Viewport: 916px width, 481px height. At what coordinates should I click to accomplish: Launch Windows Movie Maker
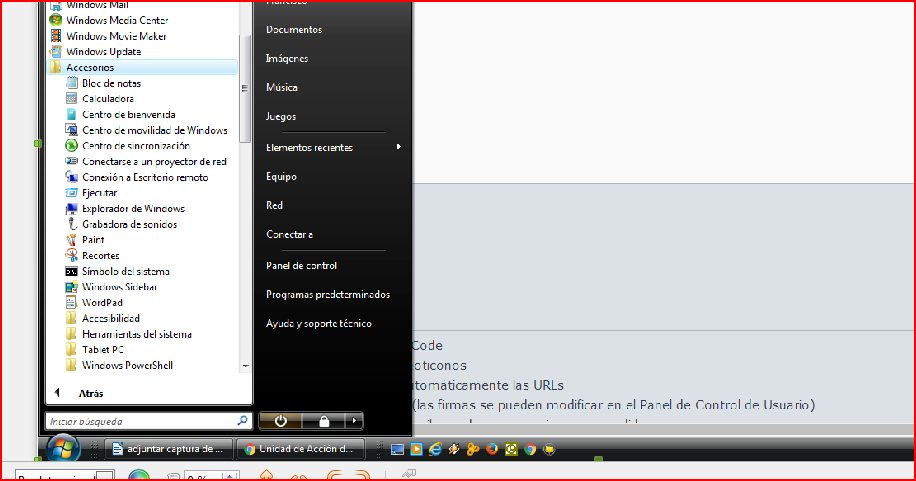(x=116, y=36)
